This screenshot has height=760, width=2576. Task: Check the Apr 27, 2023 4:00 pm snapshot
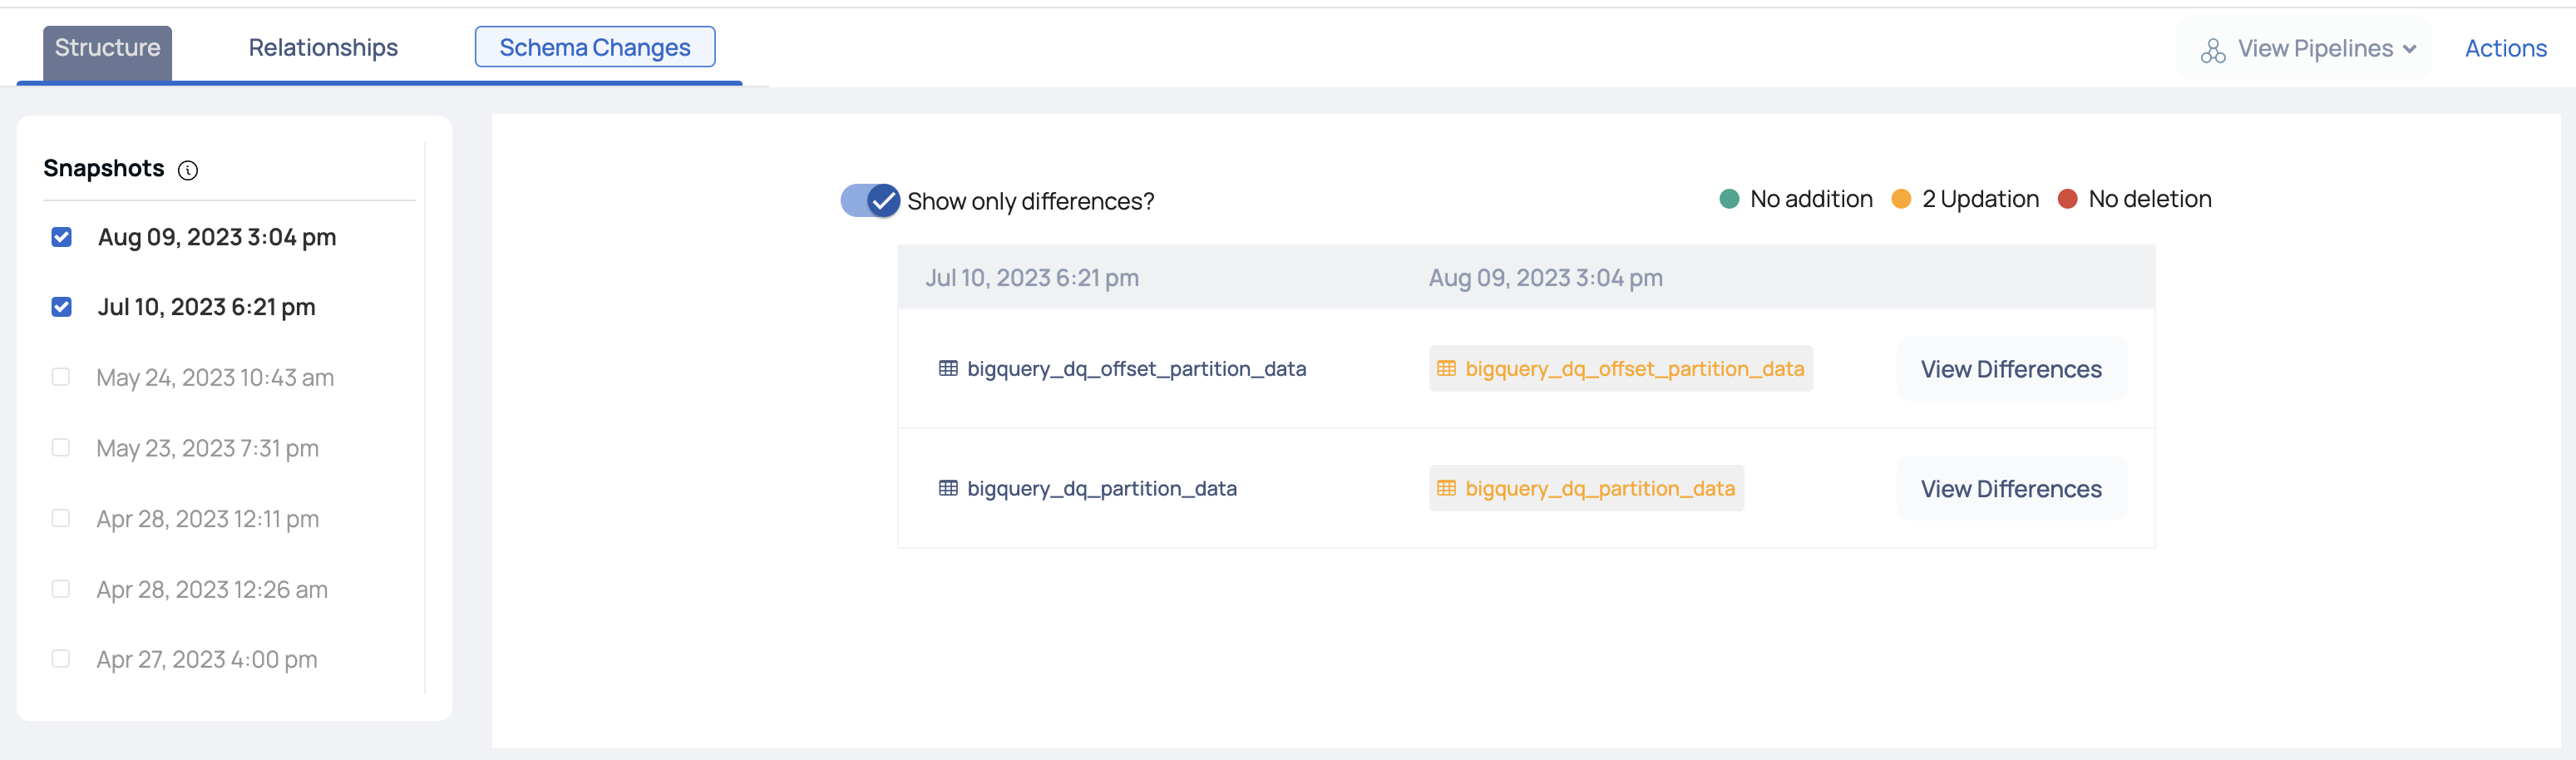[61, 659]
